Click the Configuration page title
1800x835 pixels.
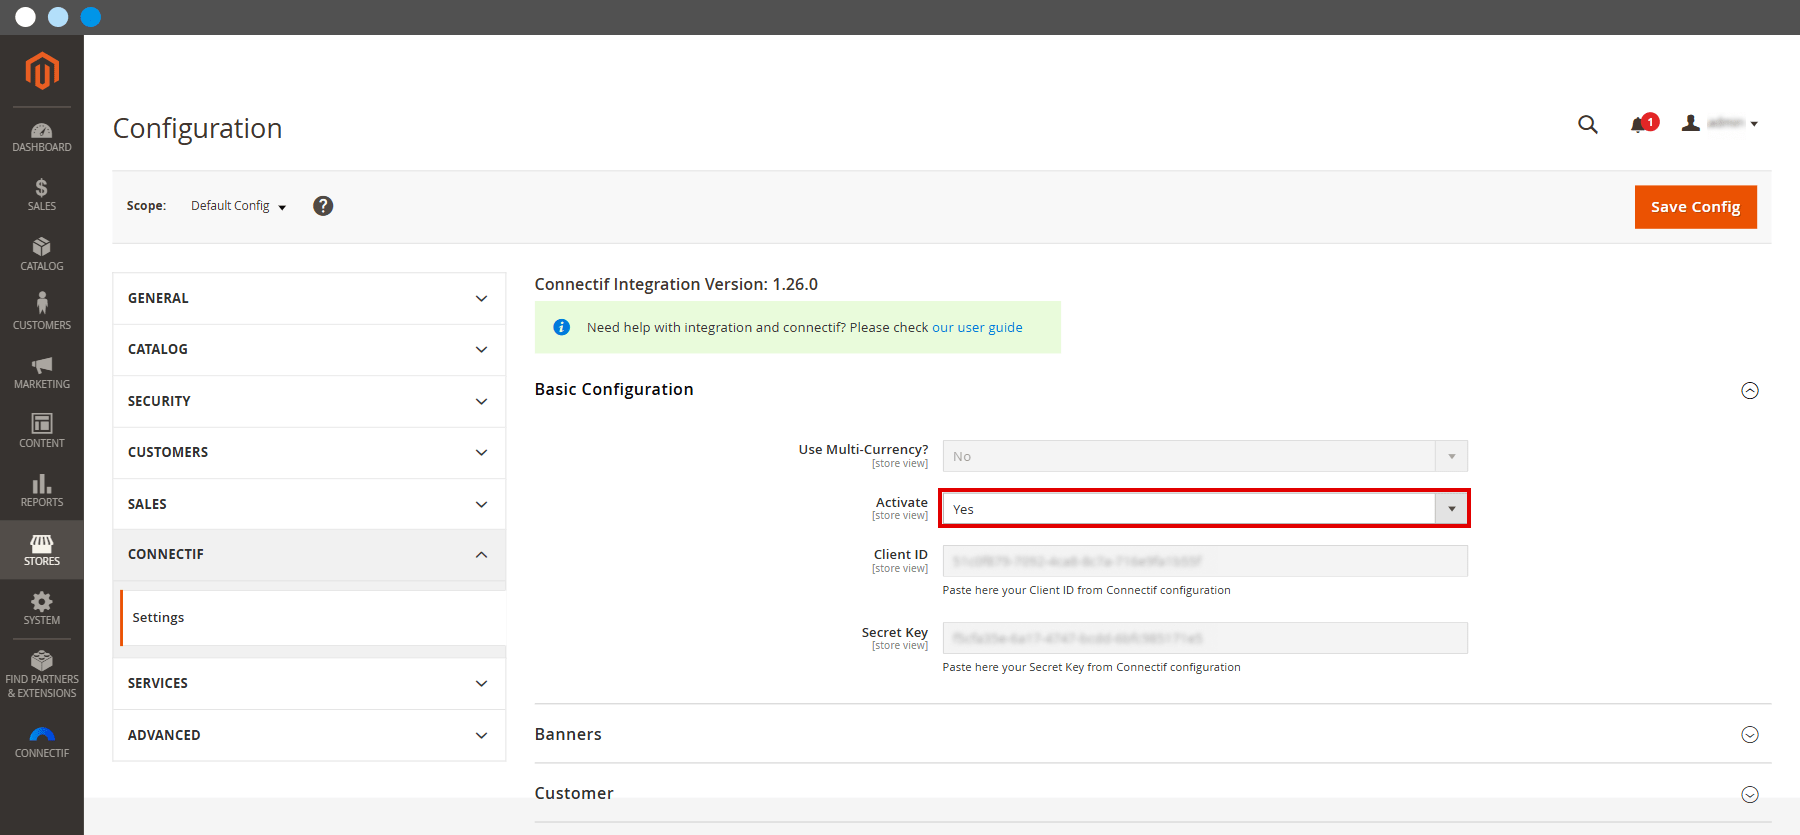click(198, 129)
